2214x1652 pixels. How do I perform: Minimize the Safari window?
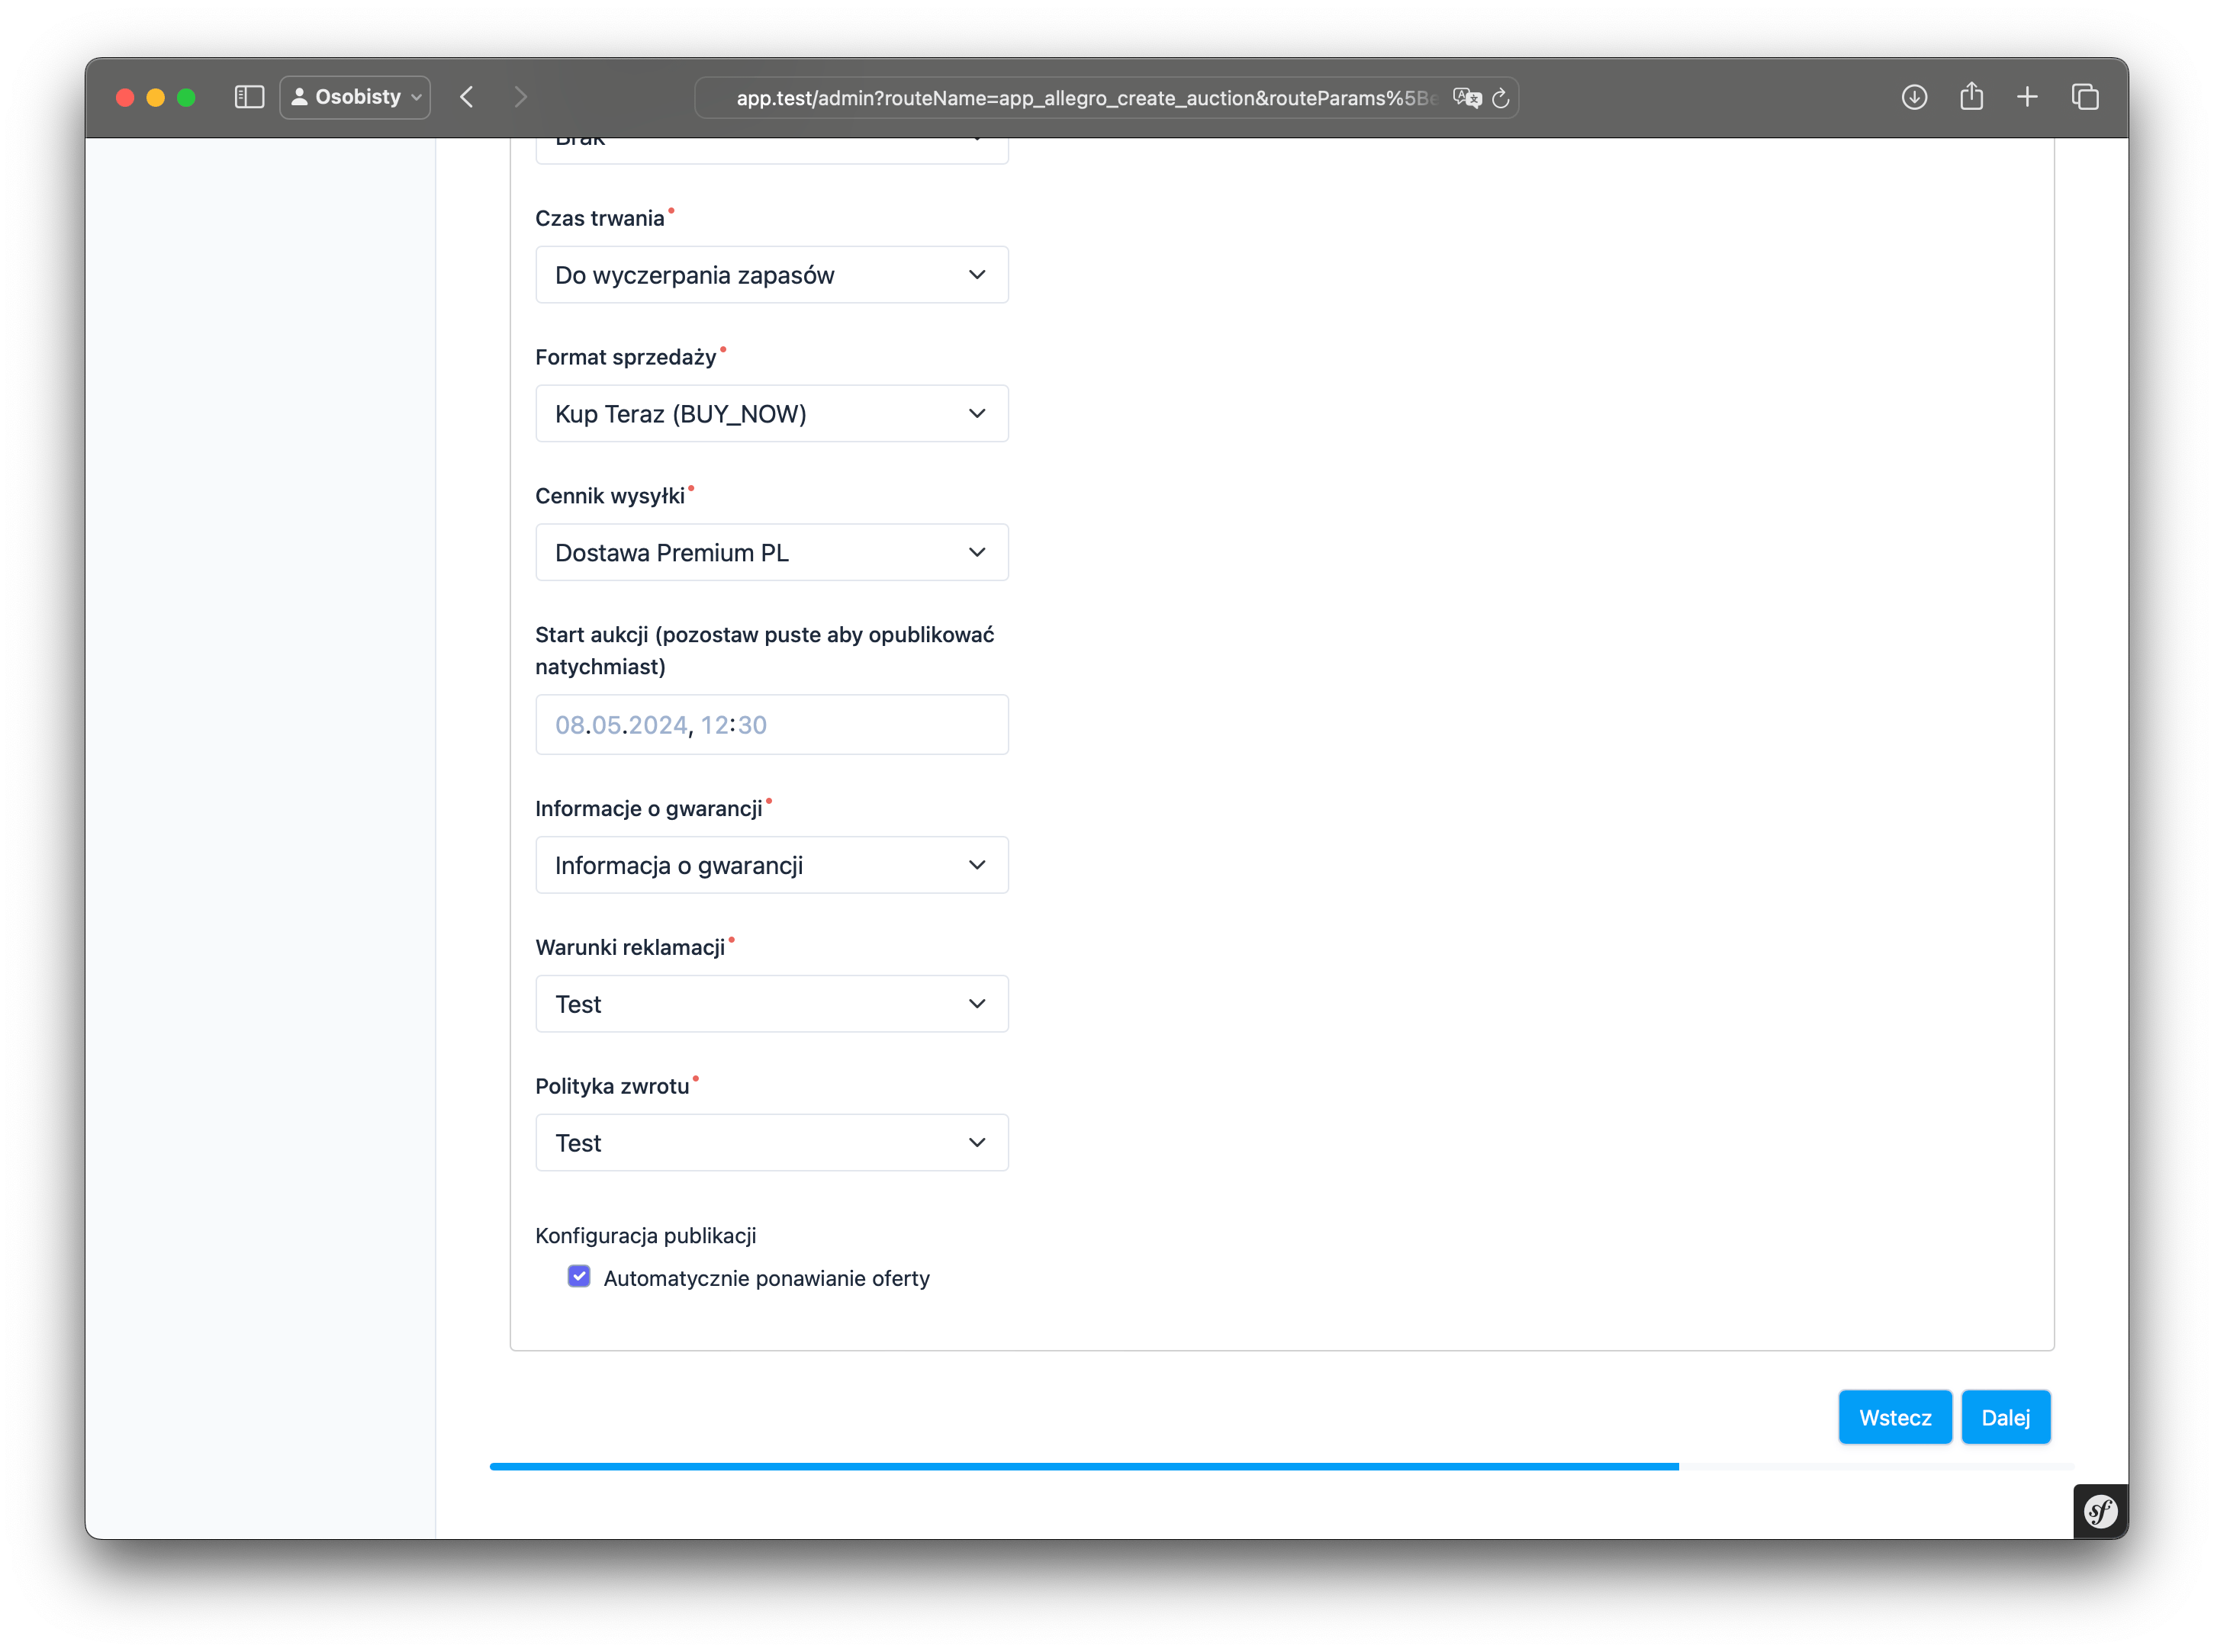[155, 97]
